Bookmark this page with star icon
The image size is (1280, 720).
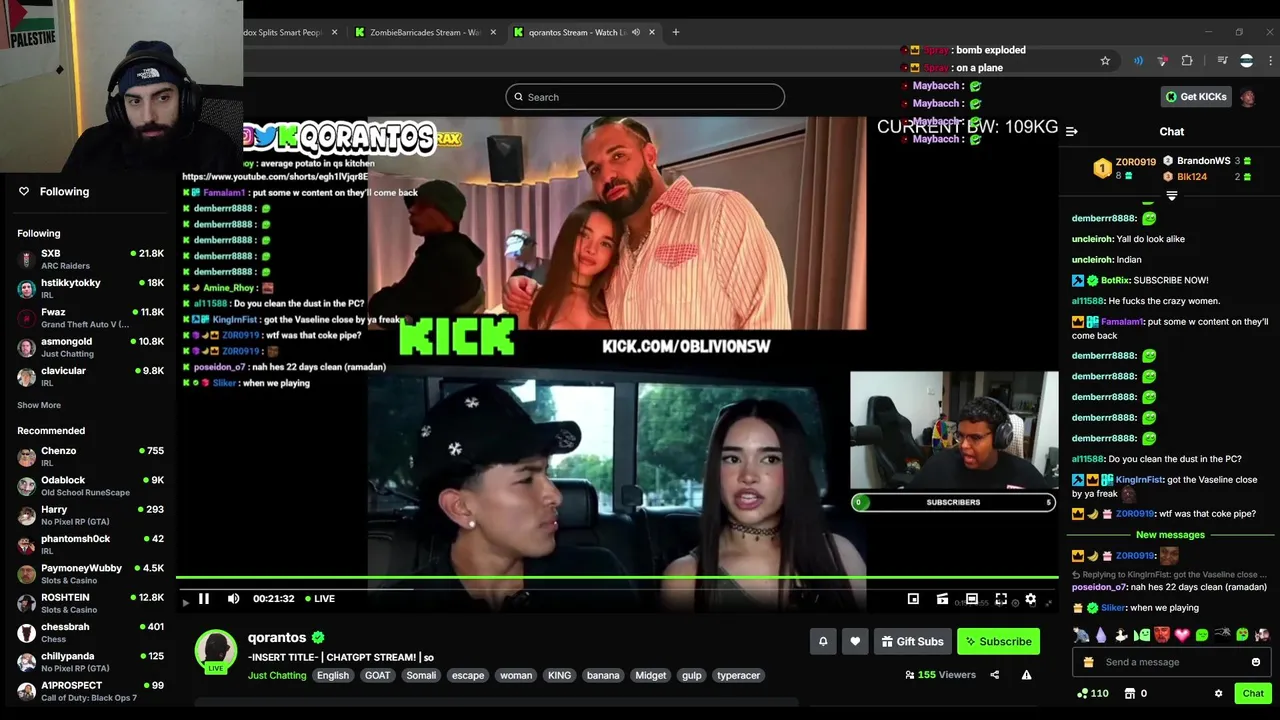tap(1105, 61)
